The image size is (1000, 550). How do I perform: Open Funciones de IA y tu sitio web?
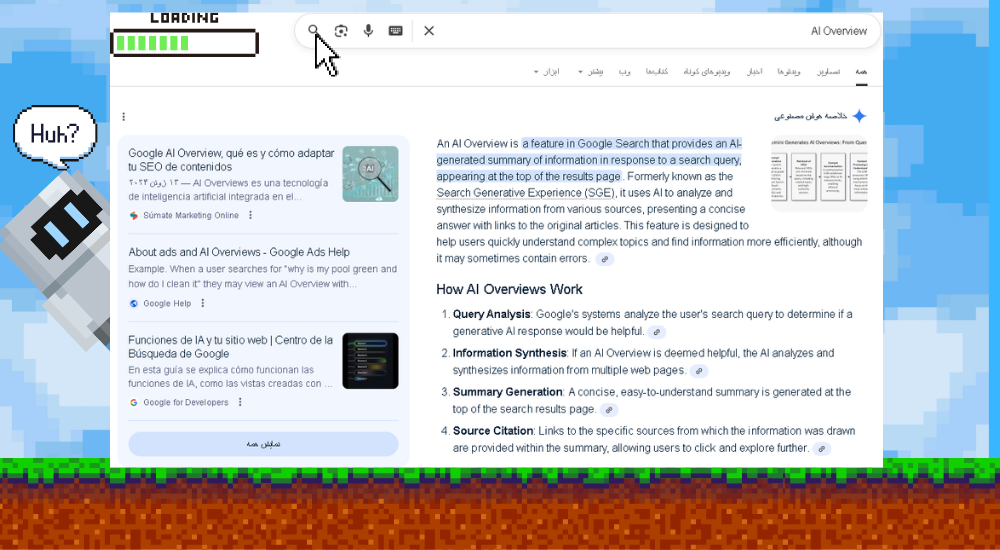click(x=230, y=346)
